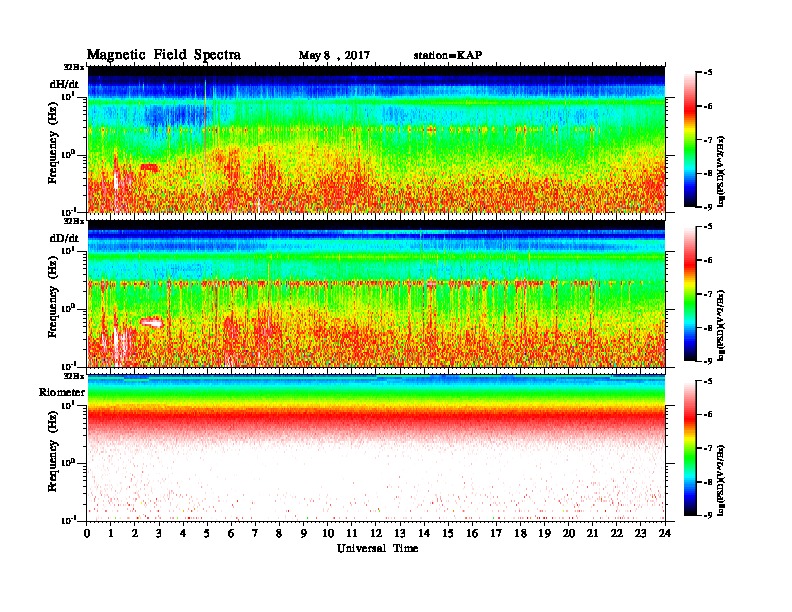
Task: Click hour '24' on the Universal Time axis
Action: pyautogui.click(x=665, y=533)
